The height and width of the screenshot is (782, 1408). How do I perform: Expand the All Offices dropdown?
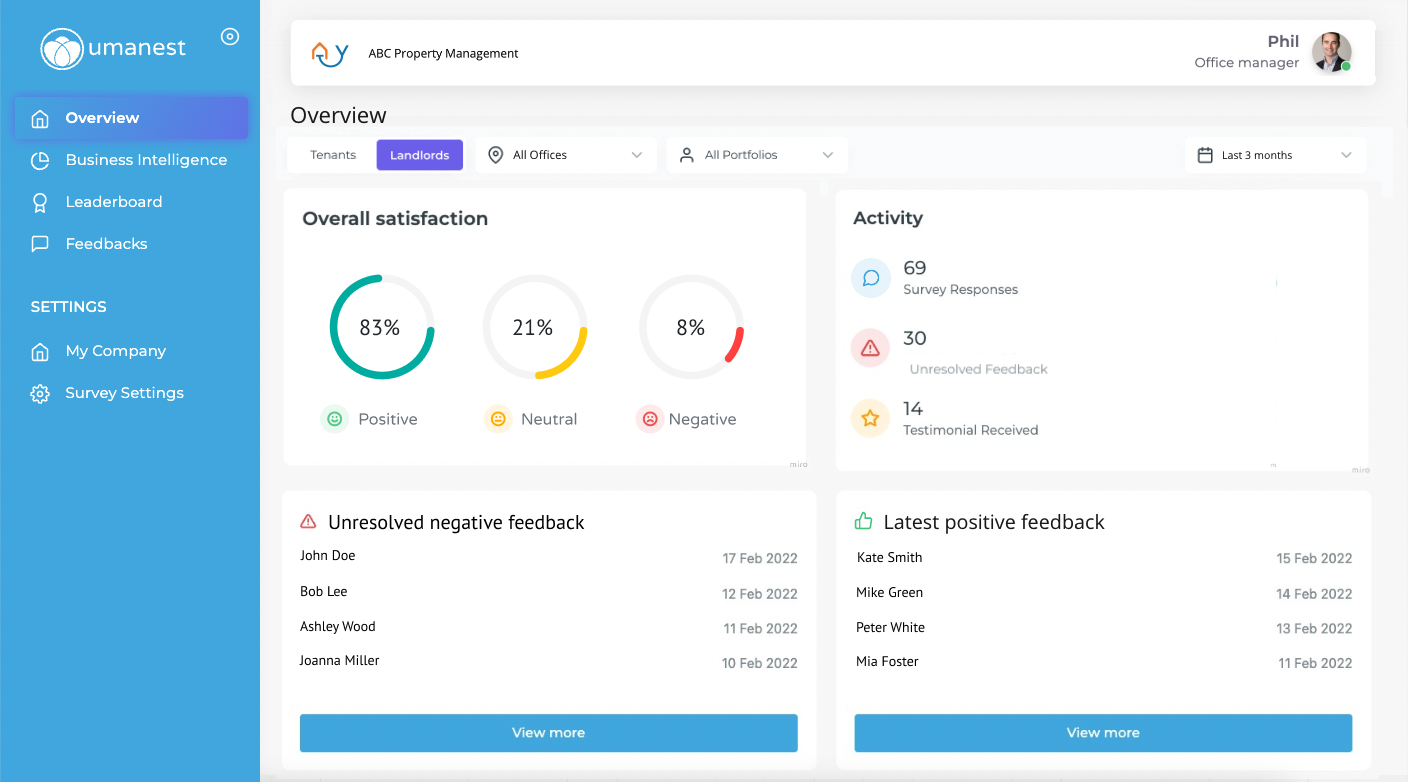565,155
